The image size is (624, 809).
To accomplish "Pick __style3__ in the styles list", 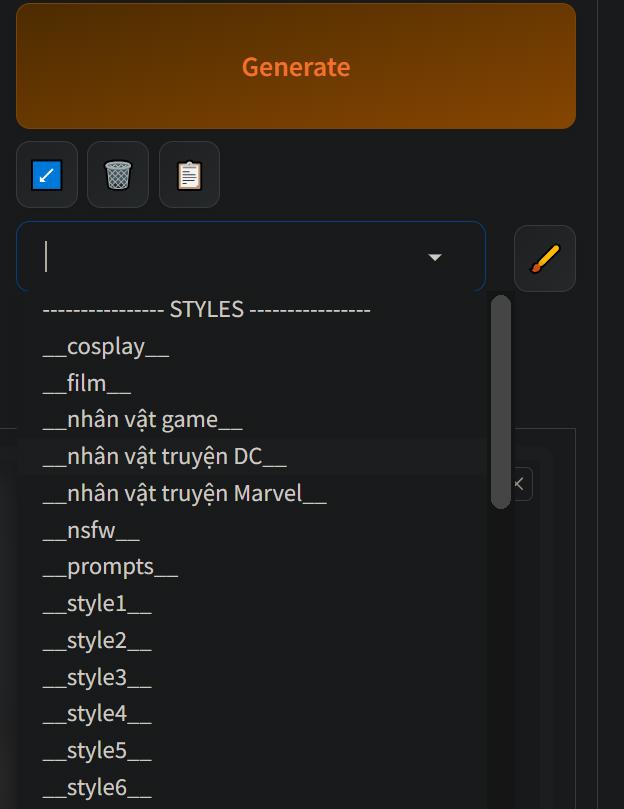I will 97,677.
